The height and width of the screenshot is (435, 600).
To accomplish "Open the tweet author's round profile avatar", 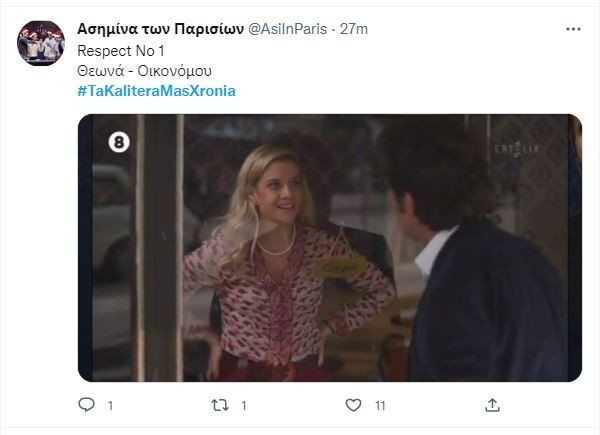I will pos(41,43).
